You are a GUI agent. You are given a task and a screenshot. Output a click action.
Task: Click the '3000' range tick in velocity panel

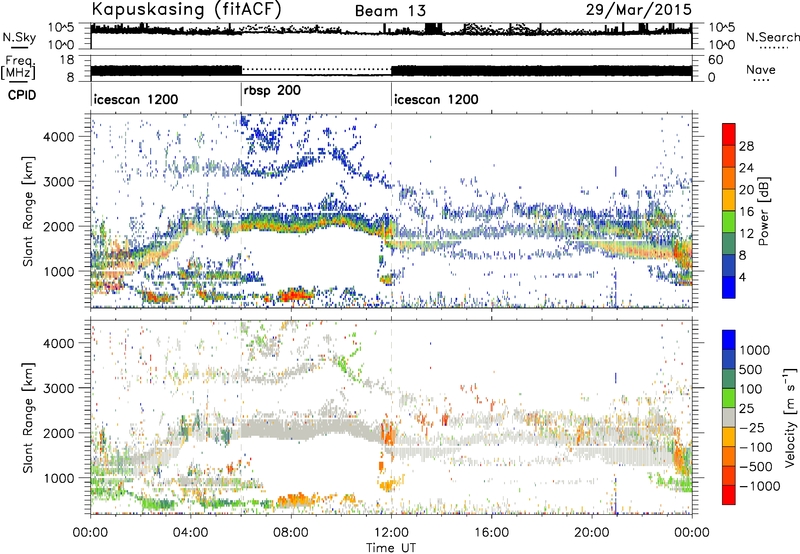[58, 388]
